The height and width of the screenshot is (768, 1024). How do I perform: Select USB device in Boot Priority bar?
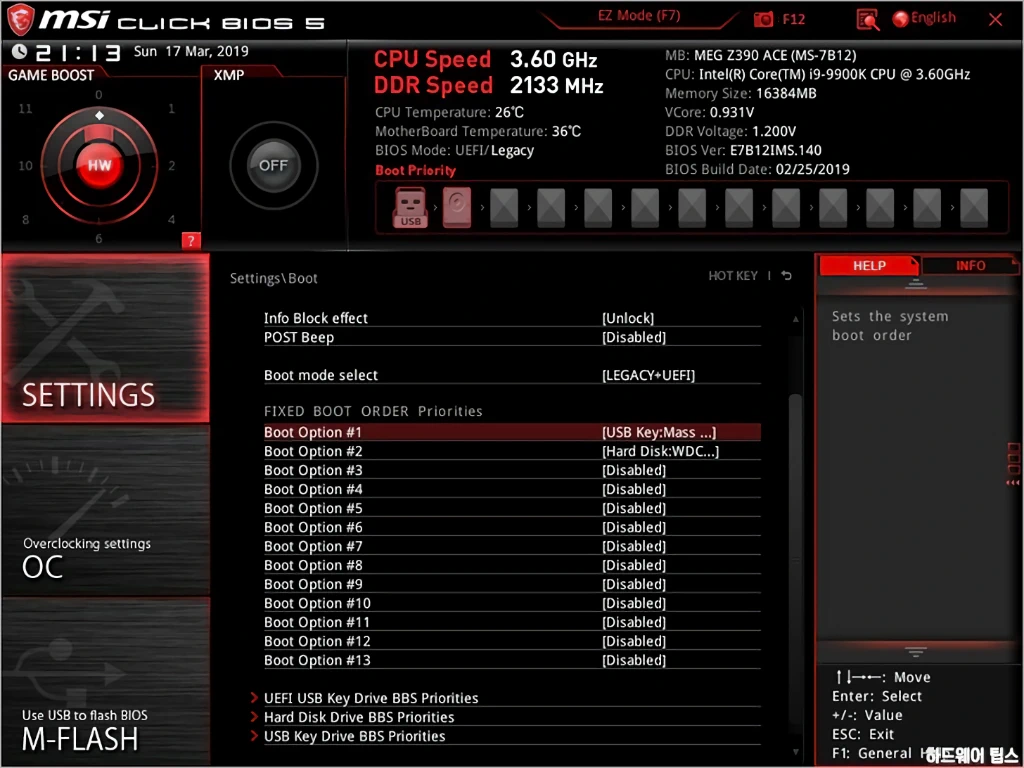(410, 208)
